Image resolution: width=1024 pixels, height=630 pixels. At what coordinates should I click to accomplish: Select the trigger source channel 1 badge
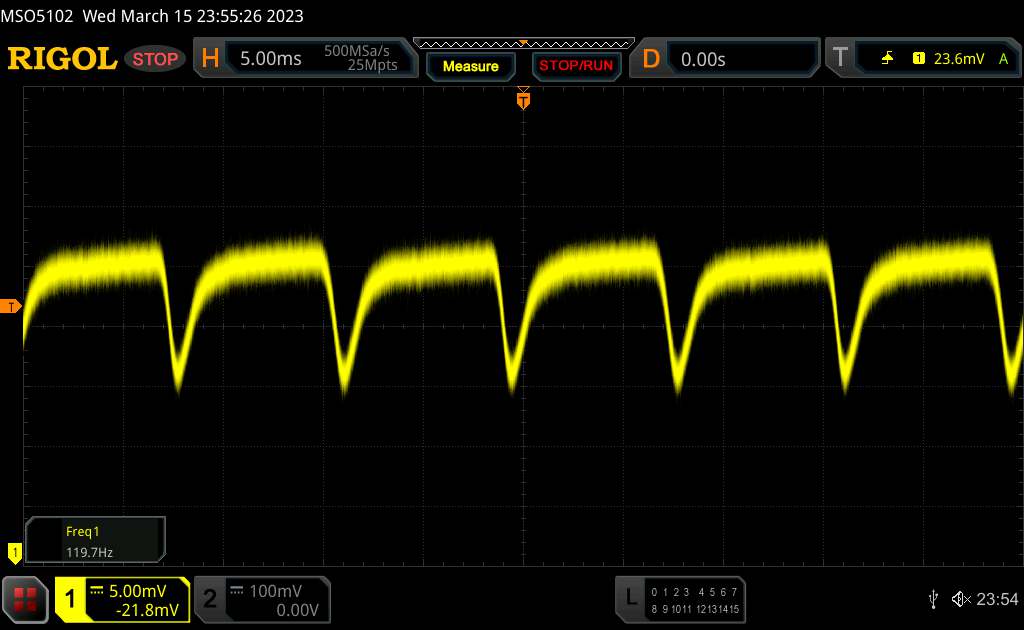point(919,59)
